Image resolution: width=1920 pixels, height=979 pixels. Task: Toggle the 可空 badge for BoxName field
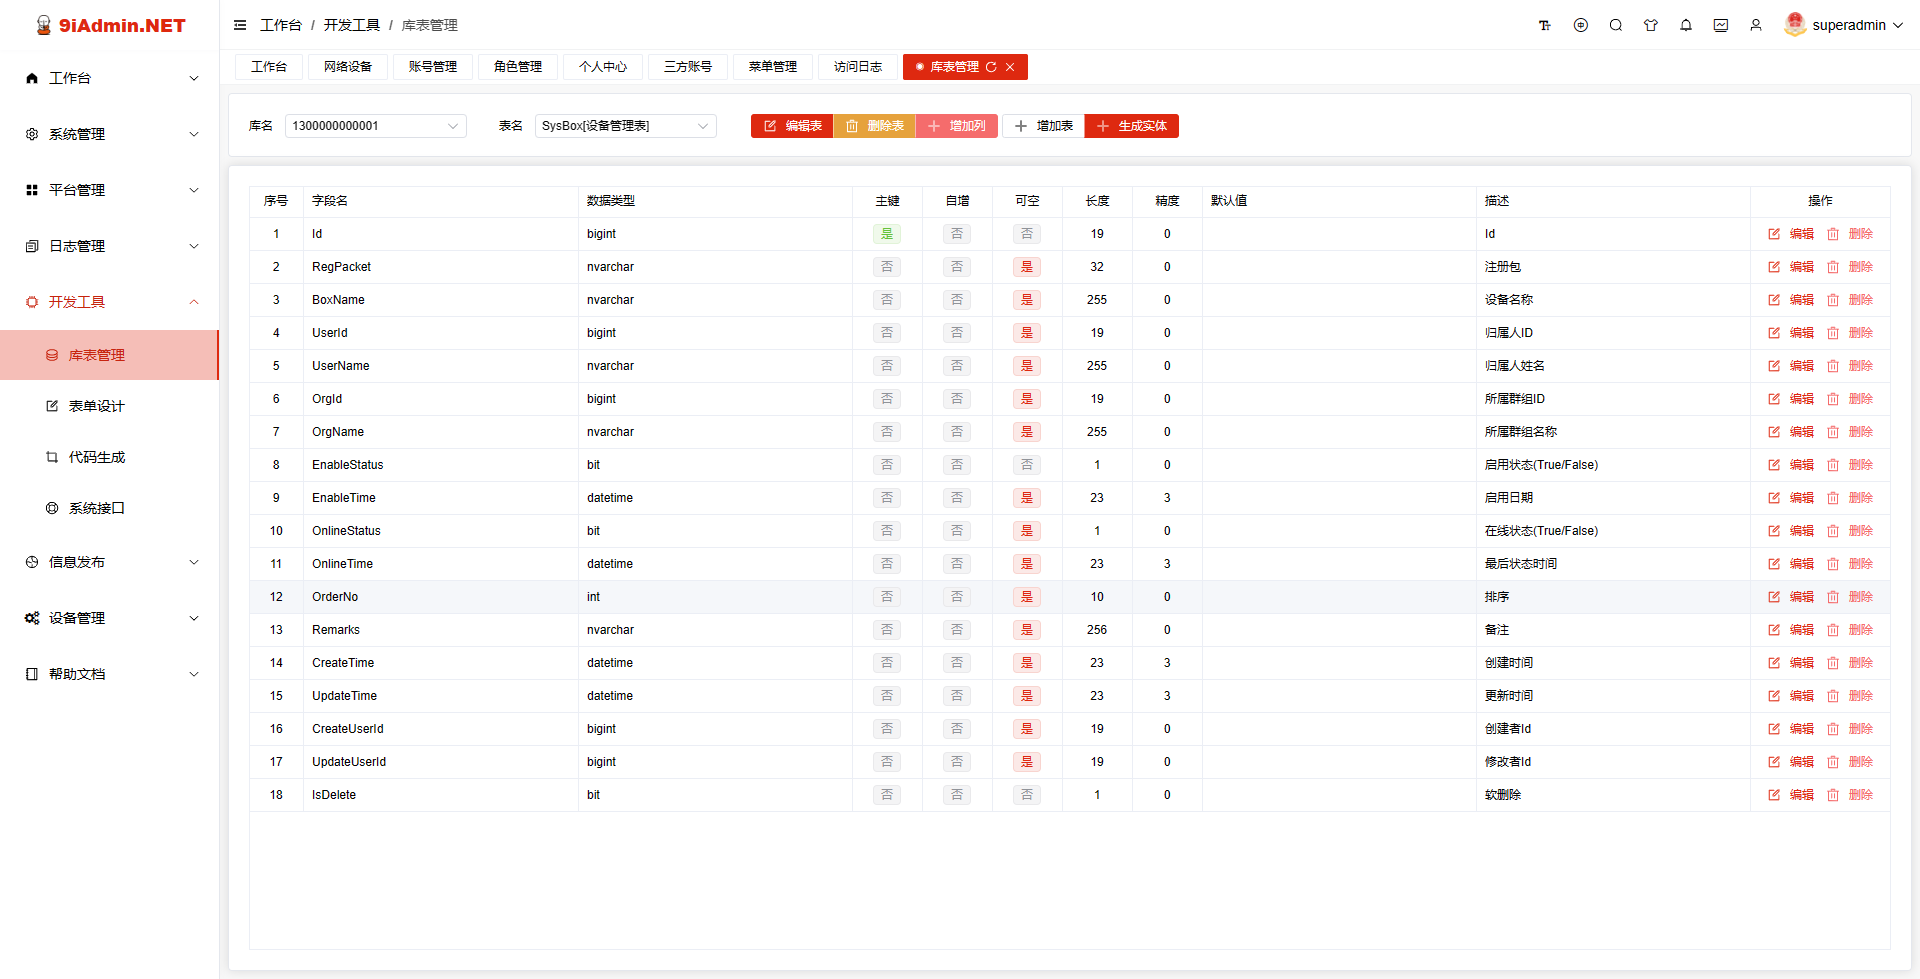[1026, 299]
